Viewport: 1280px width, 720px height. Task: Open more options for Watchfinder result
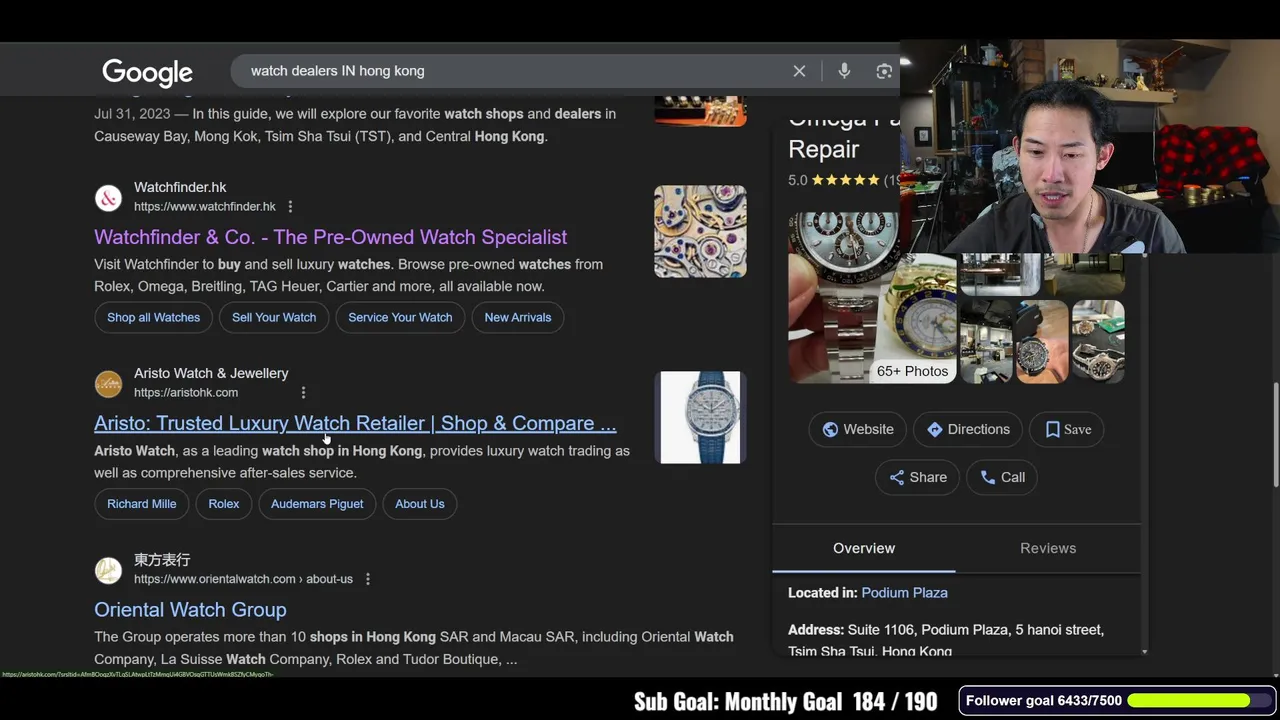290,206
